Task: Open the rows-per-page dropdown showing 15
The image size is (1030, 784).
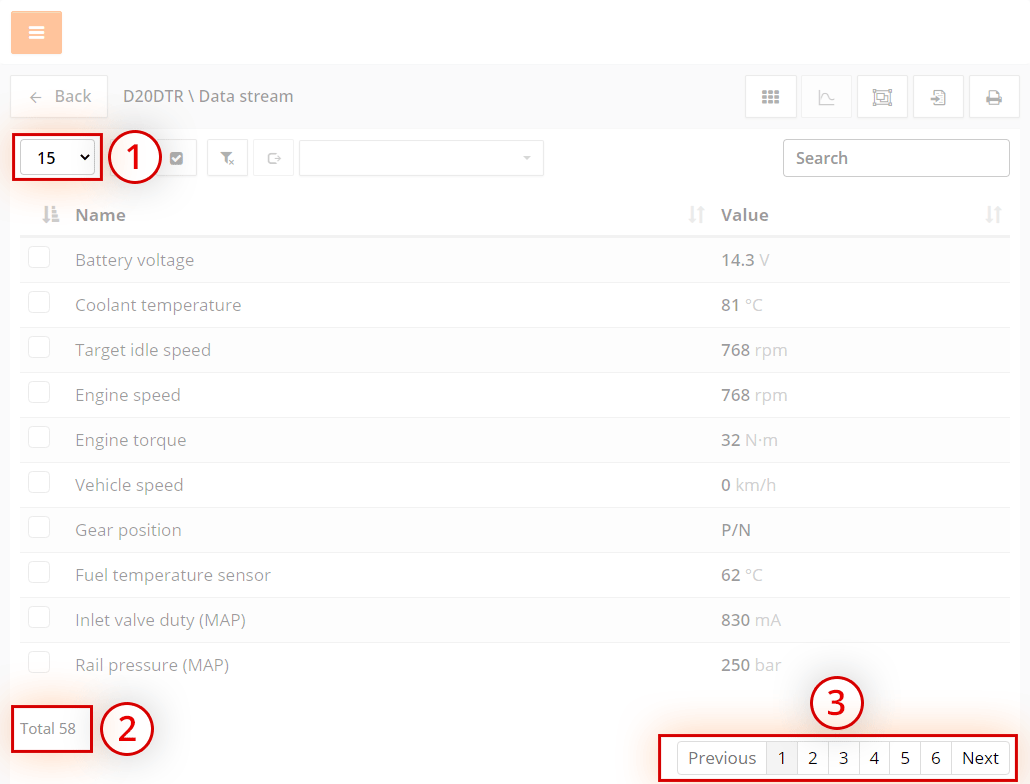Action: (x=58, y=158)
